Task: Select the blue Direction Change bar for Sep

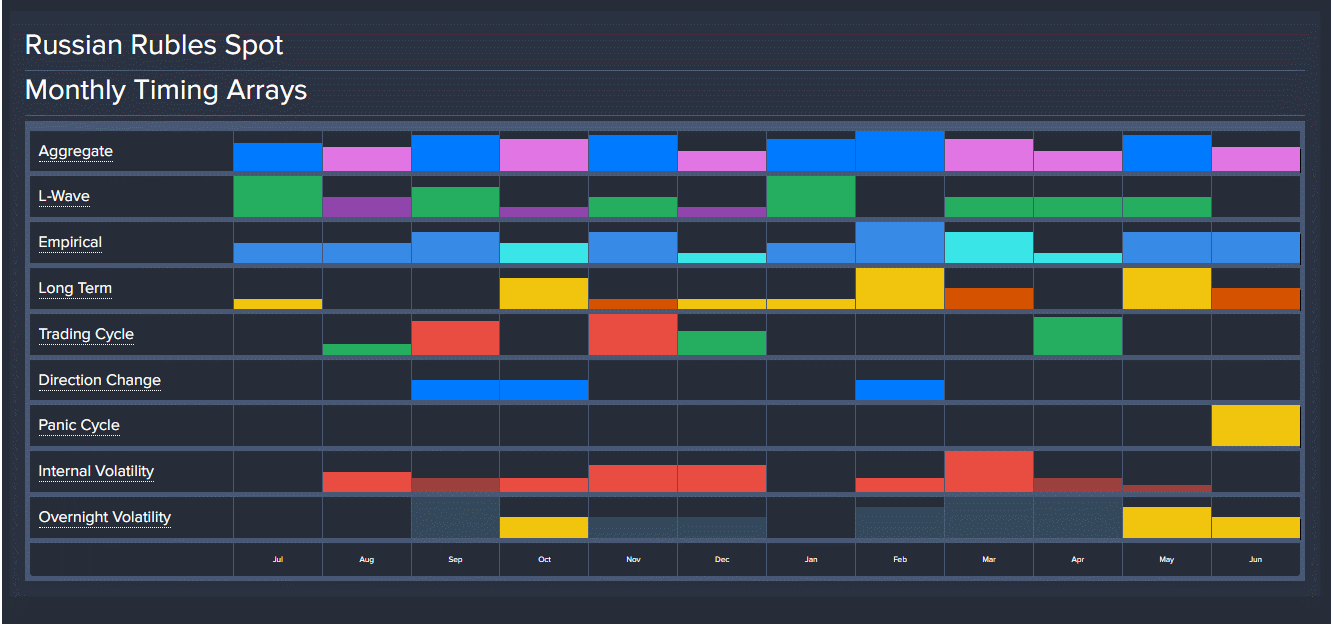Action: pyautogui.click(x=455, y=390)
